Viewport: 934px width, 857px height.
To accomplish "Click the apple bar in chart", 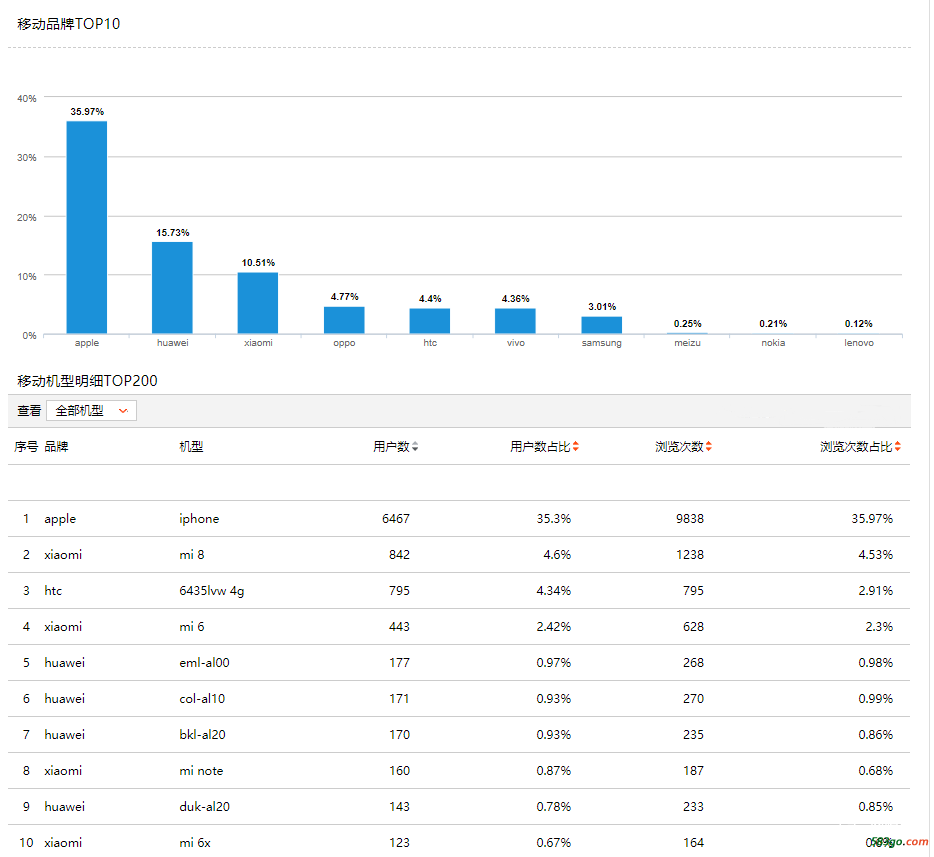I will [x=86, y=227].
